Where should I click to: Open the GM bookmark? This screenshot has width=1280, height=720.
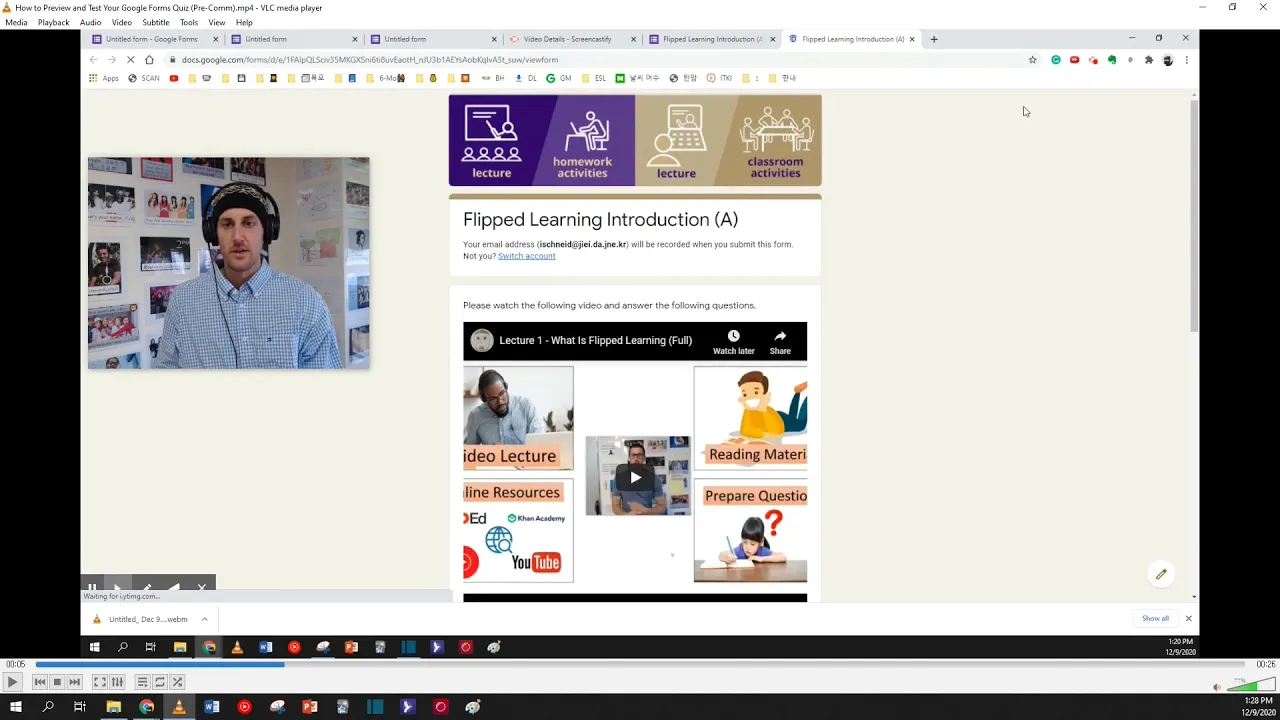559,78
